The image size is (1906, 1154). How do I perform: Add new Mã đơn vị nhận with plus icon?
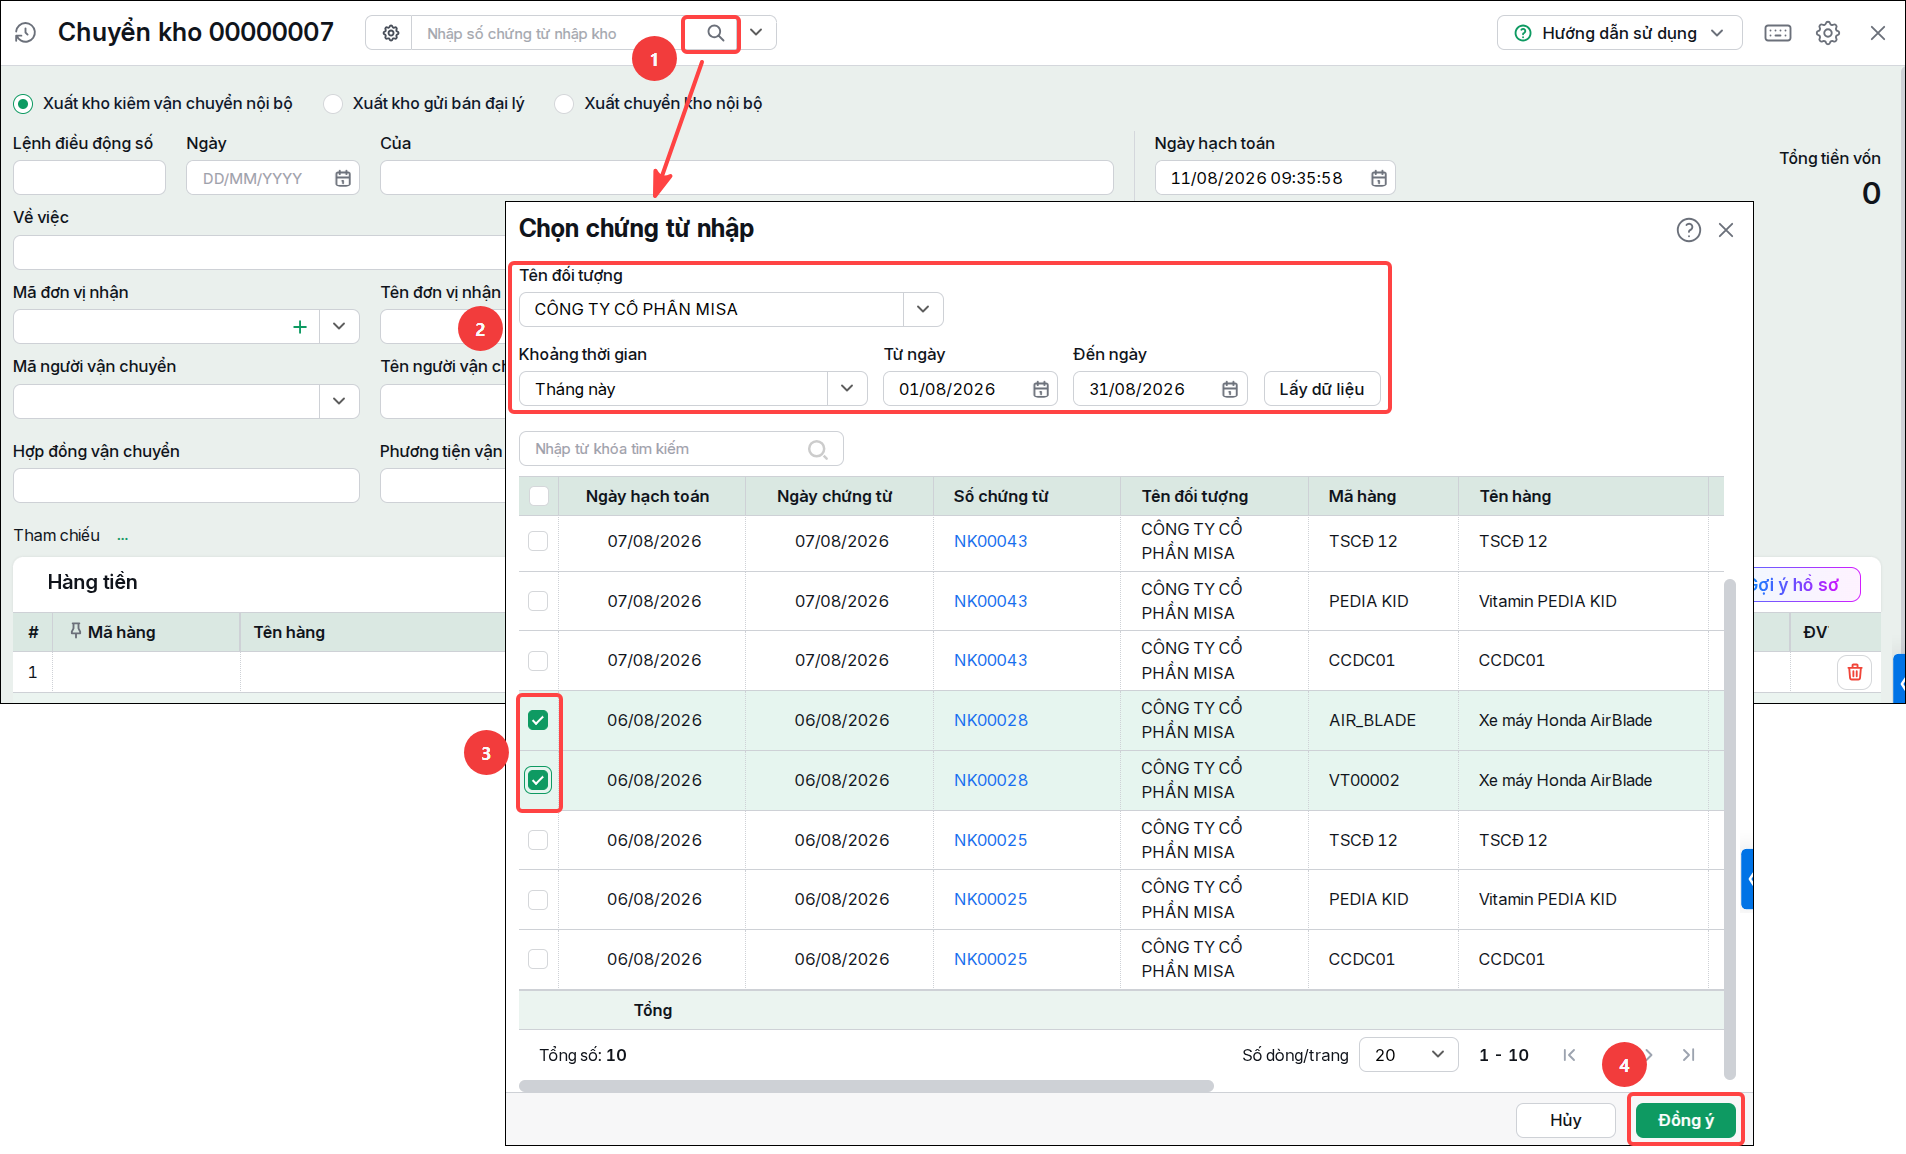tap(299, 326)
